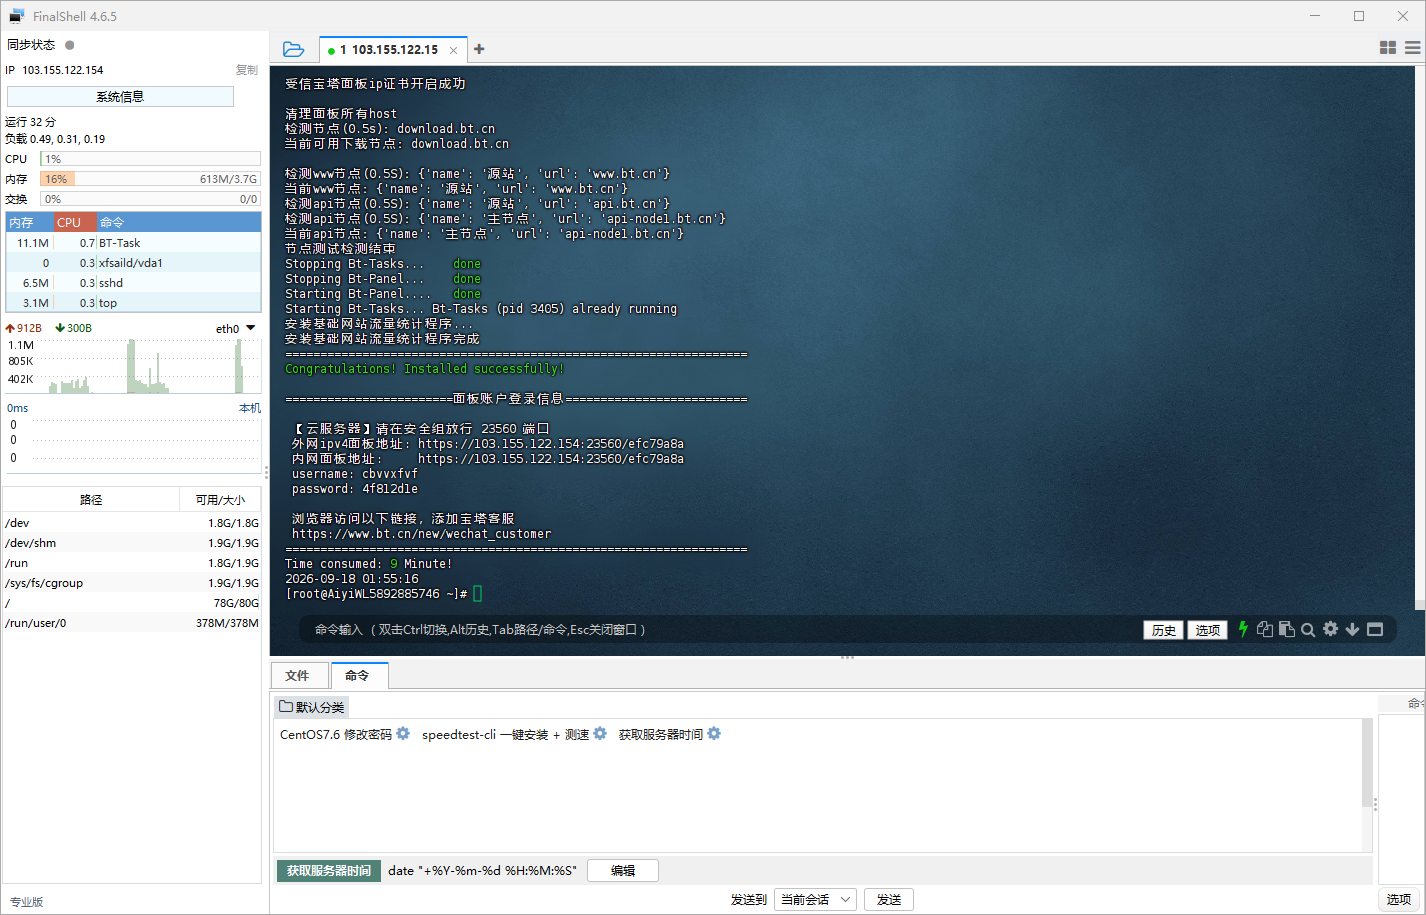Toggle terminal fullscreen window icon

pos(1375,629)
